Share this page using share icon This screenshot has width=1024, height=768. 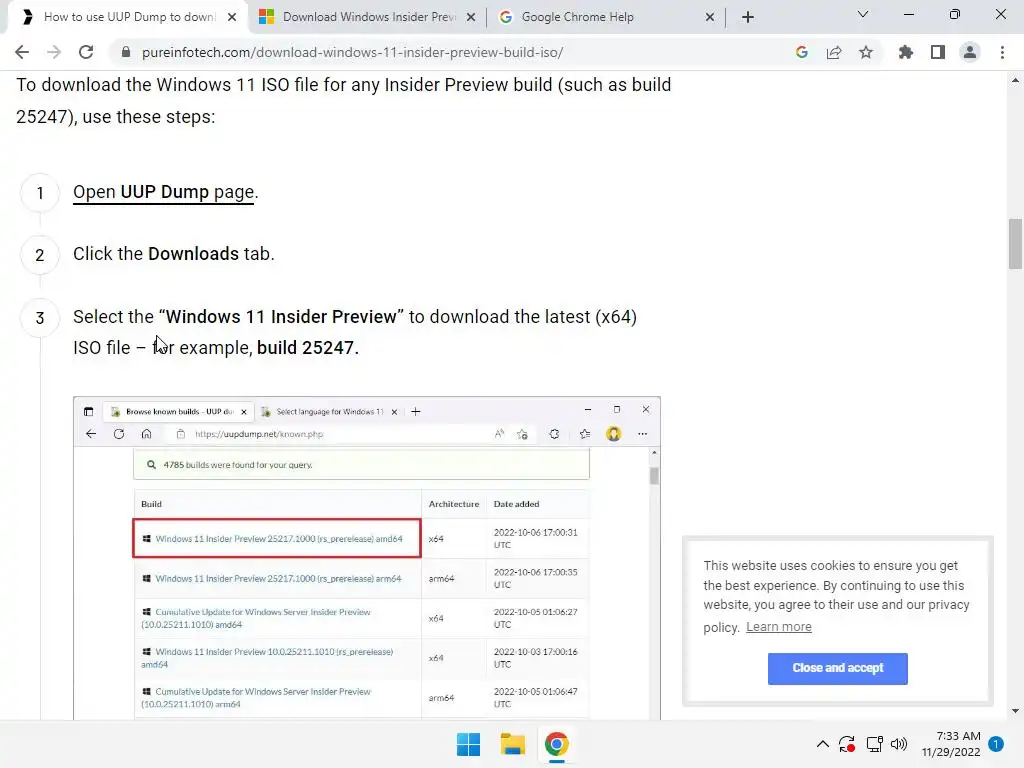click(x=834, y=52)
